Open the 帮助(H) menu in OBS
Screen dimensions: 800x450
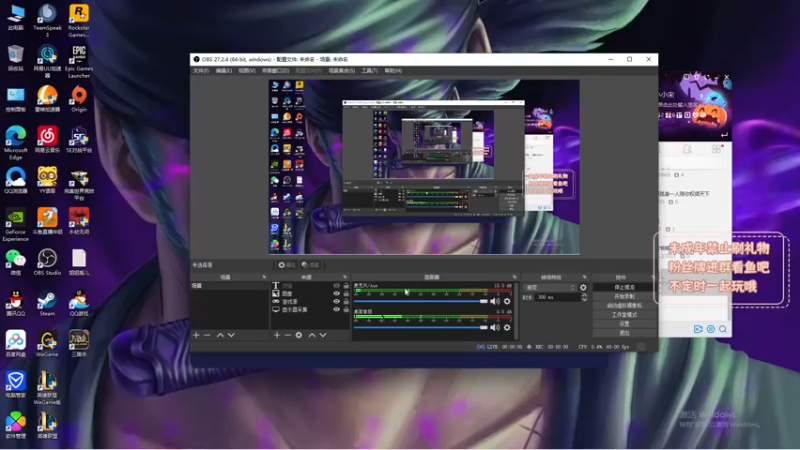(393, 71)
